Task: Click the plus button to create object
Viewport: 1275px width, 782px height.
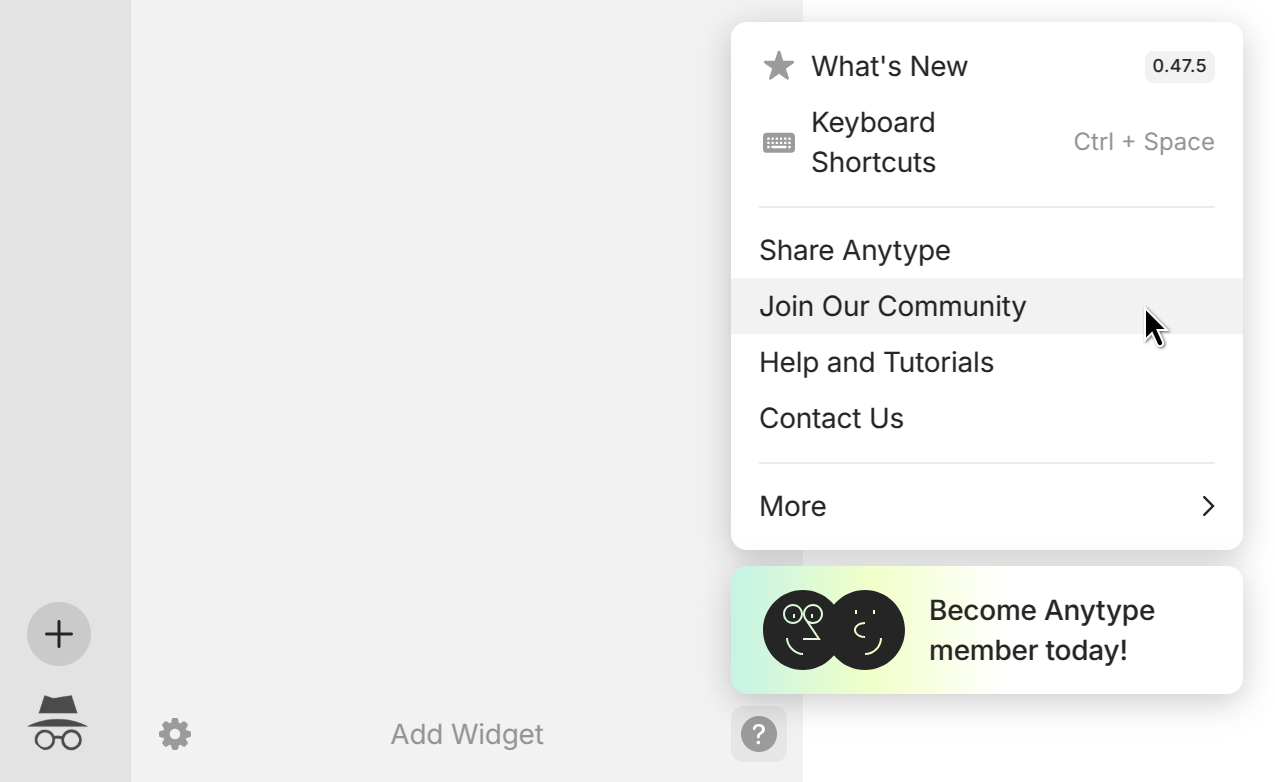Action: coord(59,634)
